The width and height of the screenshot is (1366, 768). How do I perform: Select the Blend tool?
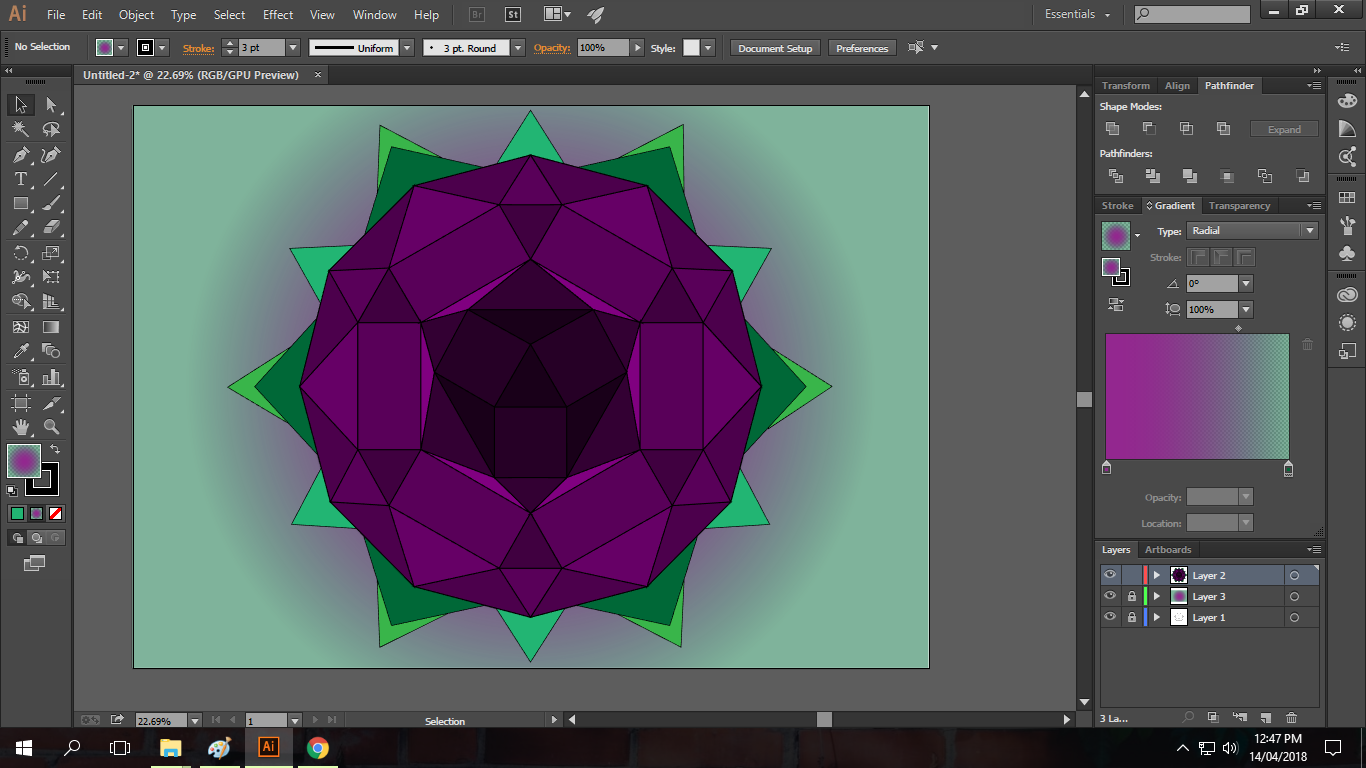(x=51, y=351)
